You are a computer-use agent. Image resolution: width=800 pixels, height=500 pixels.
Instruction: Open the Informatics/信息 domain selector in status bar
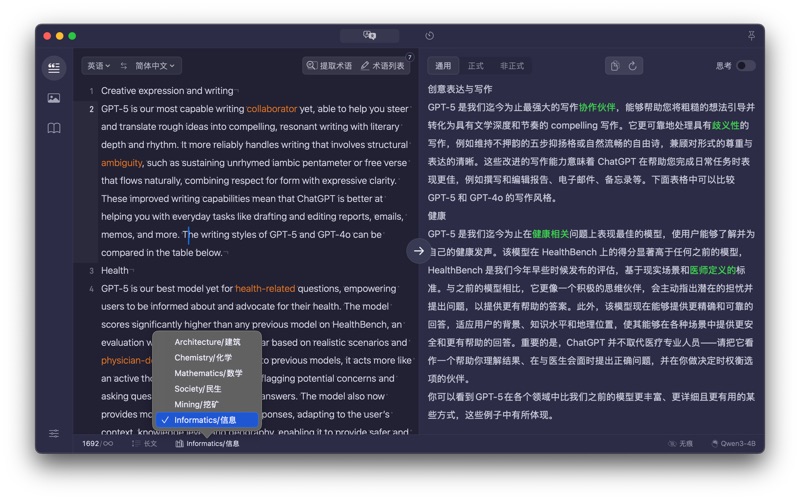206,443
